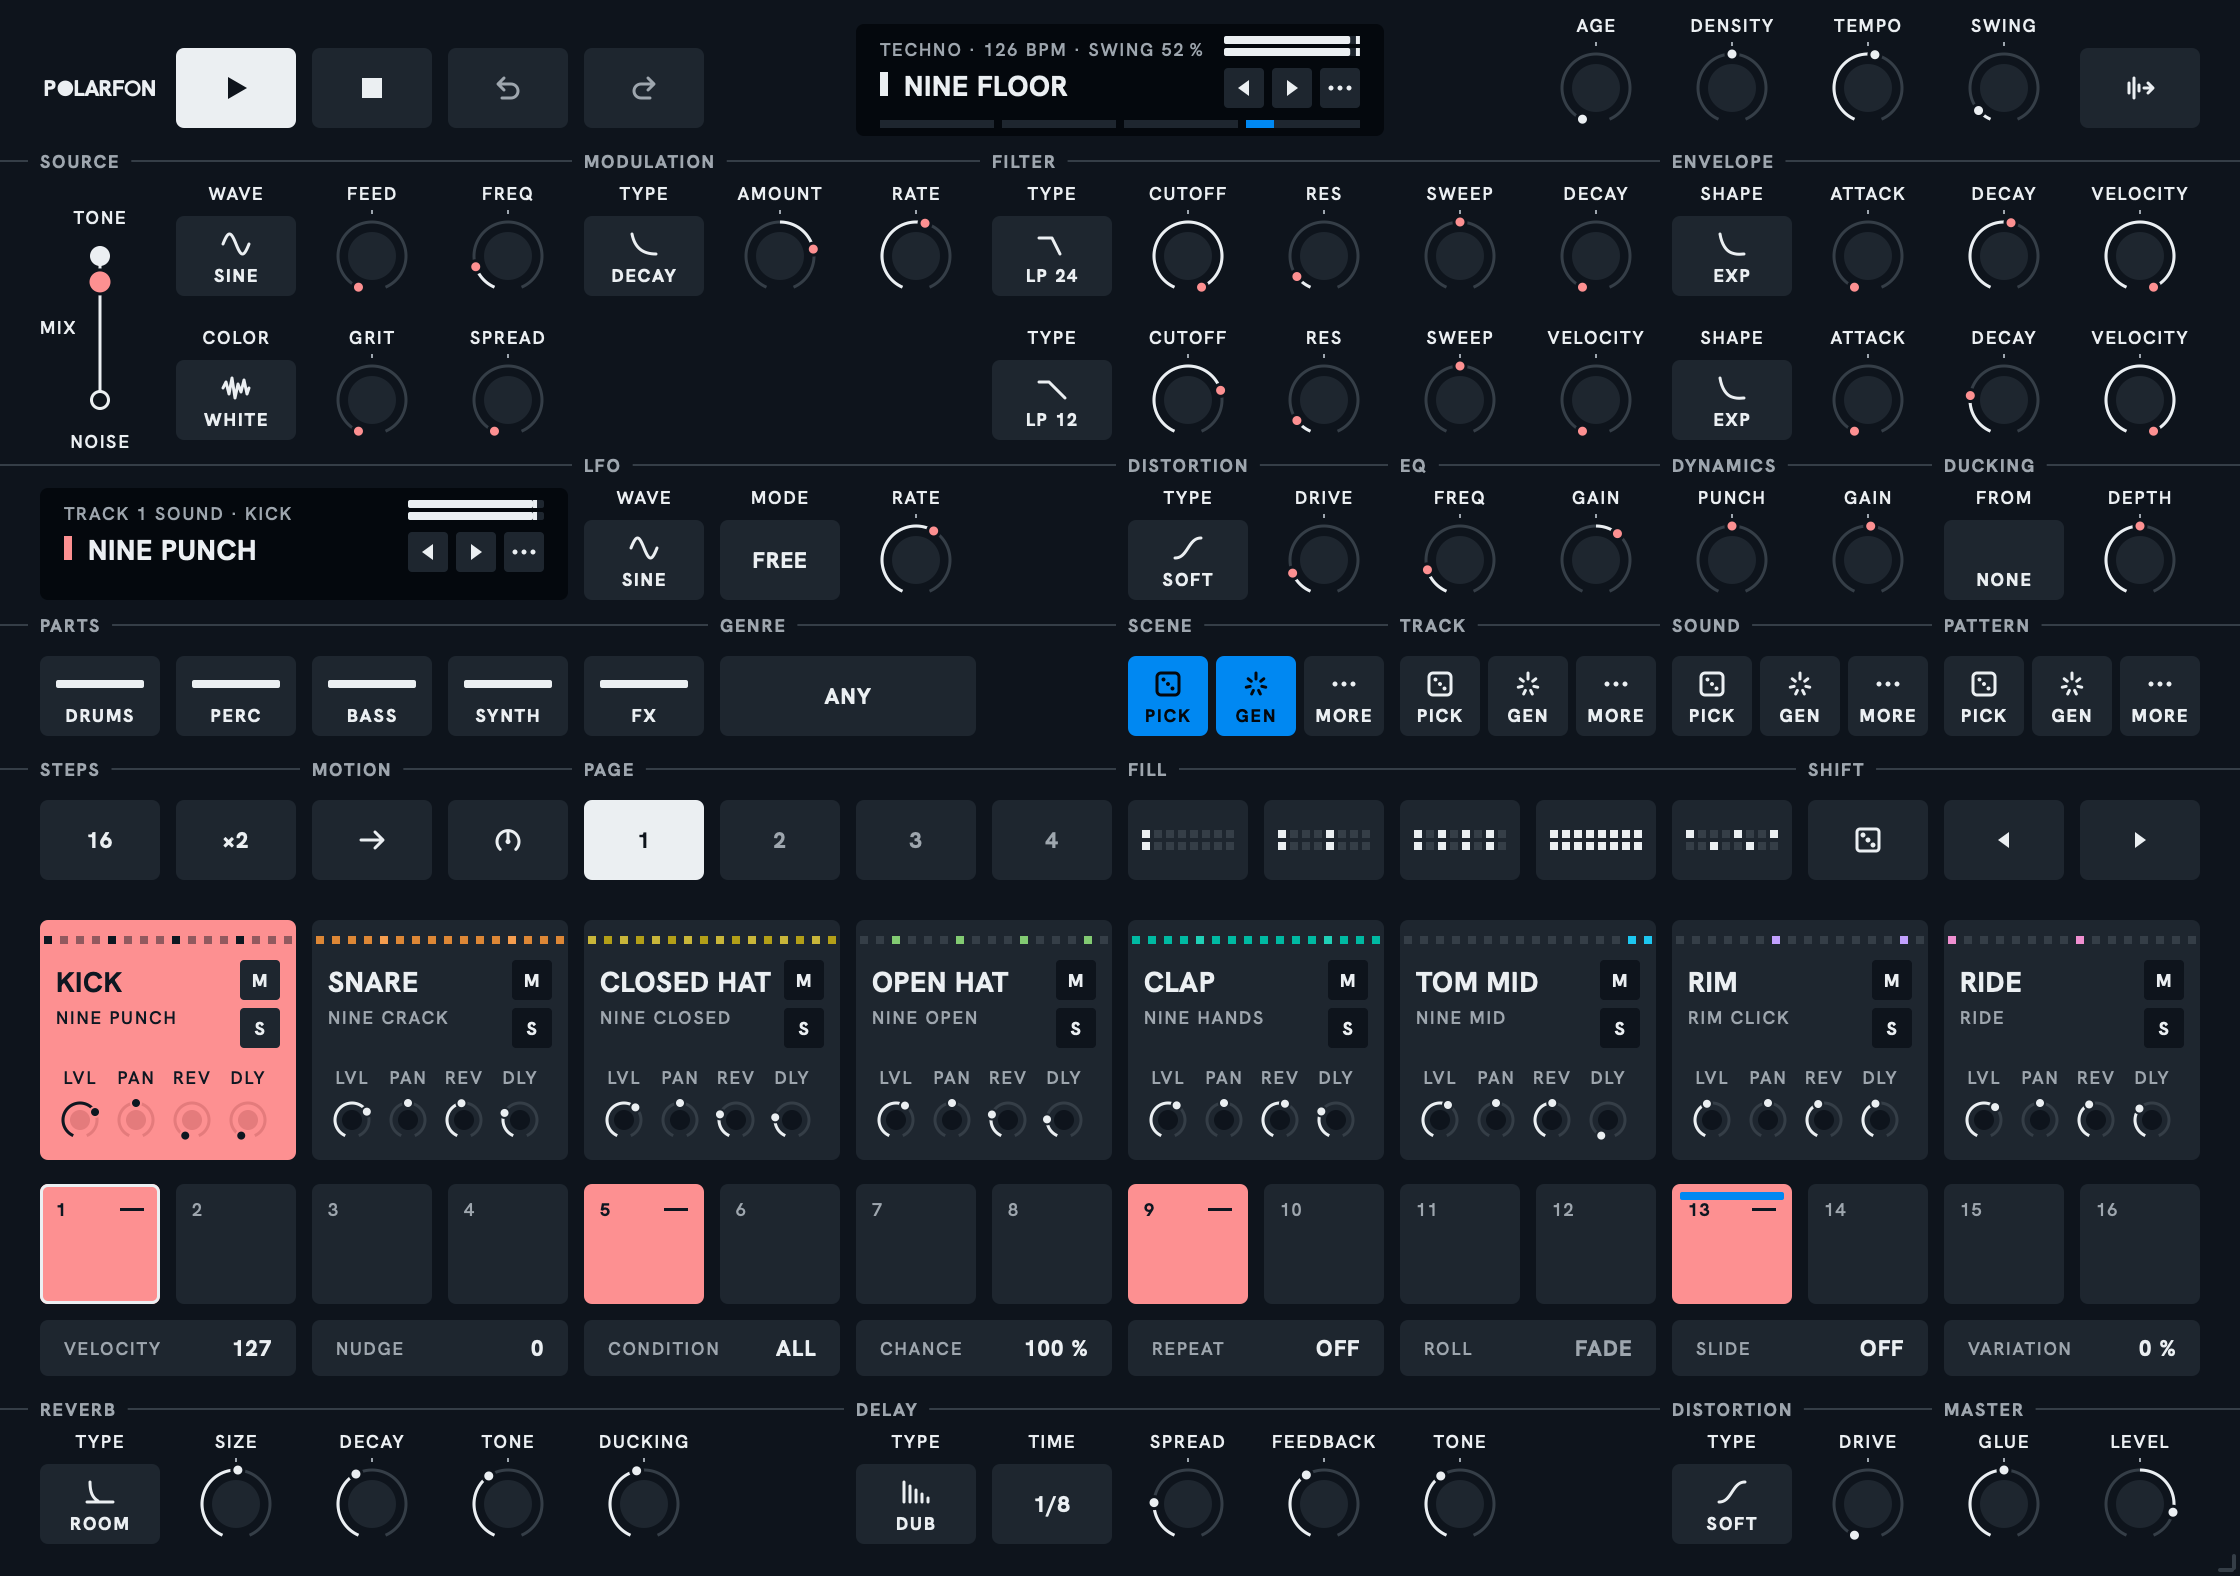Click the motion forward arrow button
Viewport: 2240px width, 1576px height.
tap(372, 840)
